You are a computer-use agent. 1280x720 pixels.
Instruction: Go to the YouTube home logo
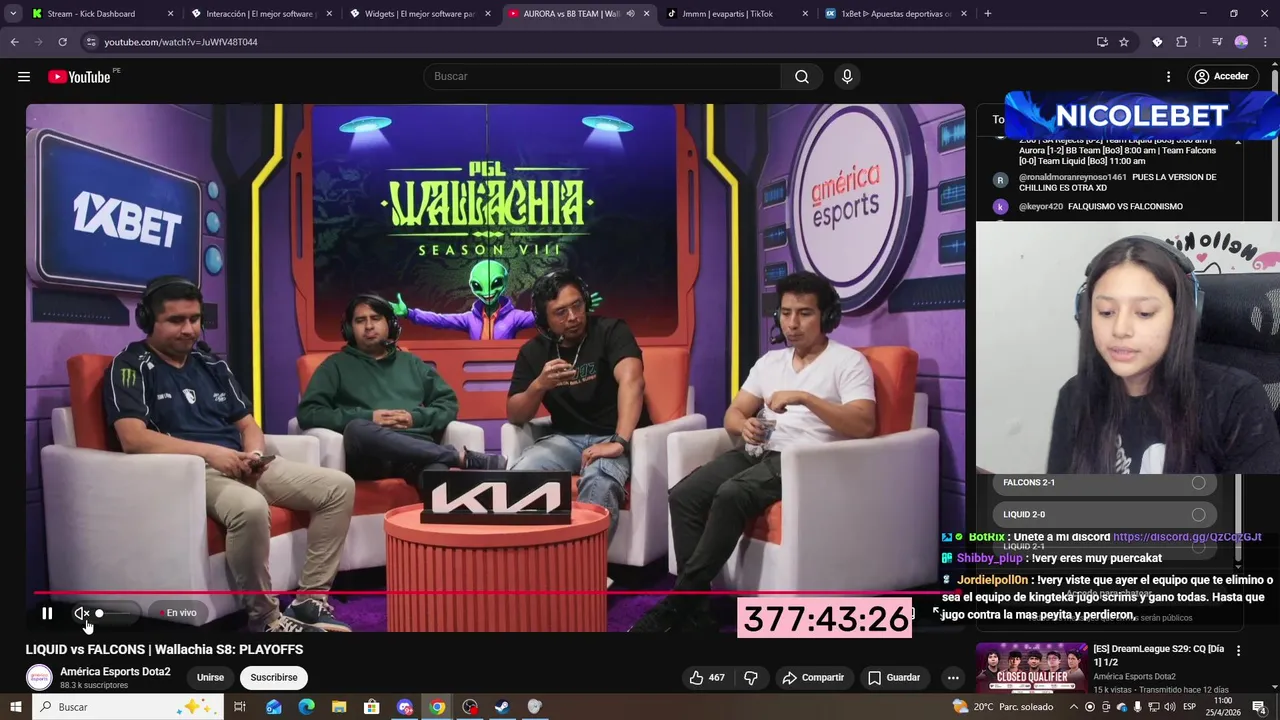79,77
